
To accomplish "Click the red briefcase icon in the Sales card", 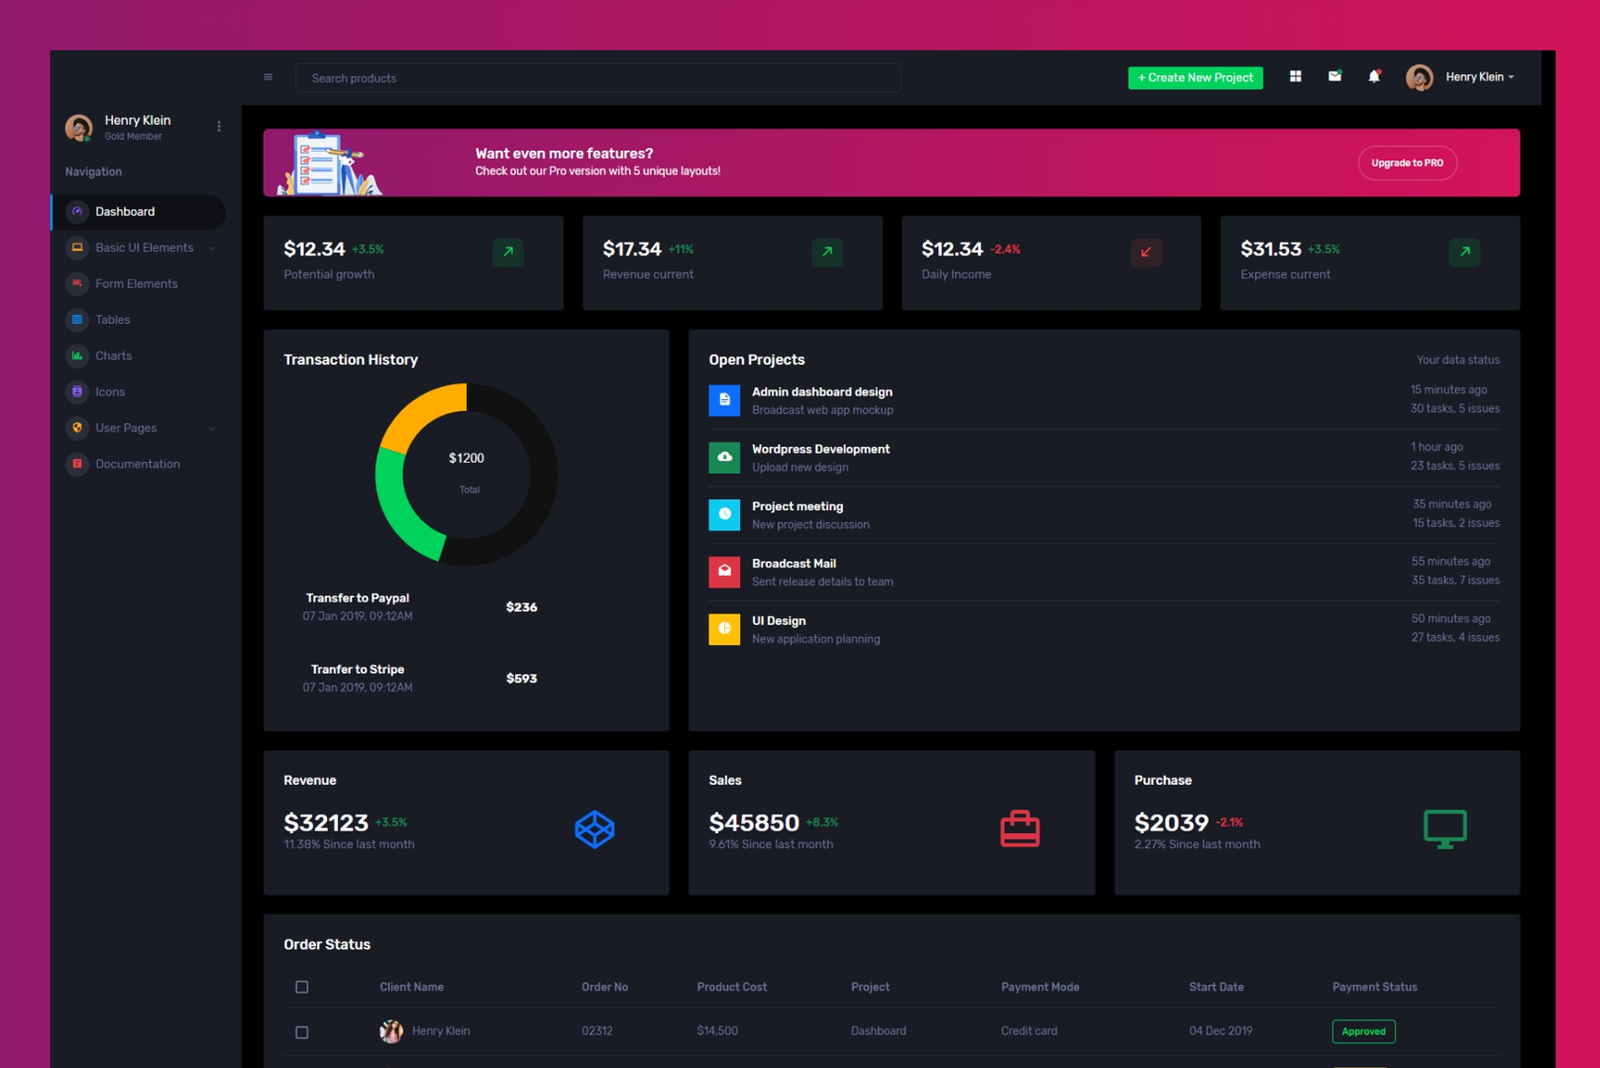I will point(1020,827).
